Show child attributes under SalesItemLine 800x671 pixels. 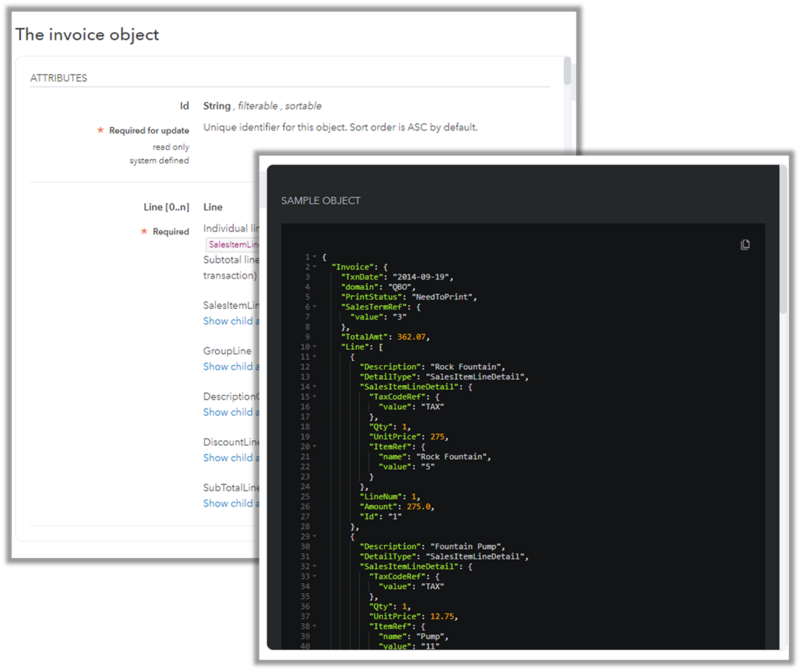[231, 321]
